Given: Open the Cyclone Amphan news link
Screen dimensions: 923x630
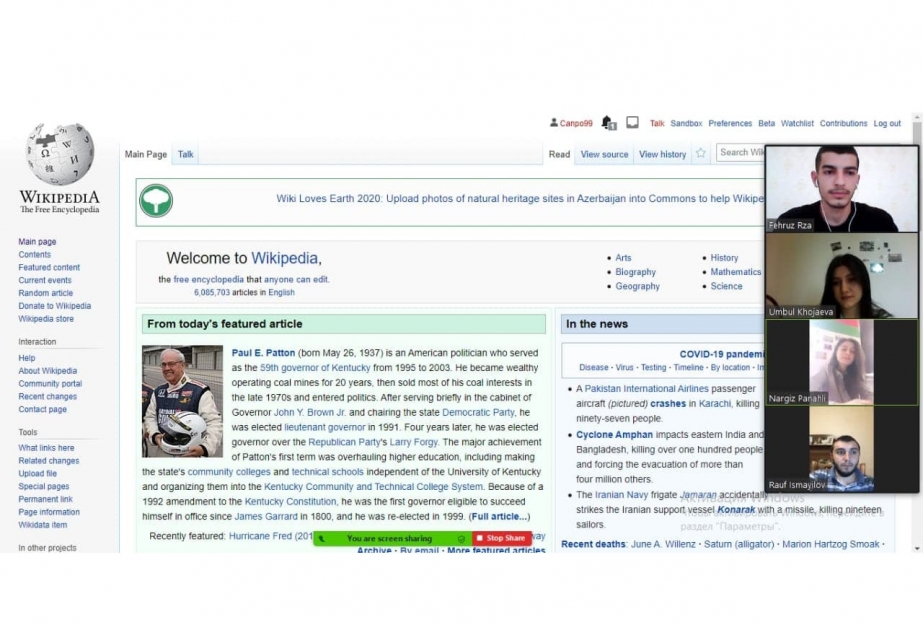Looking at the screenshot, I should [x=615, y=435].
